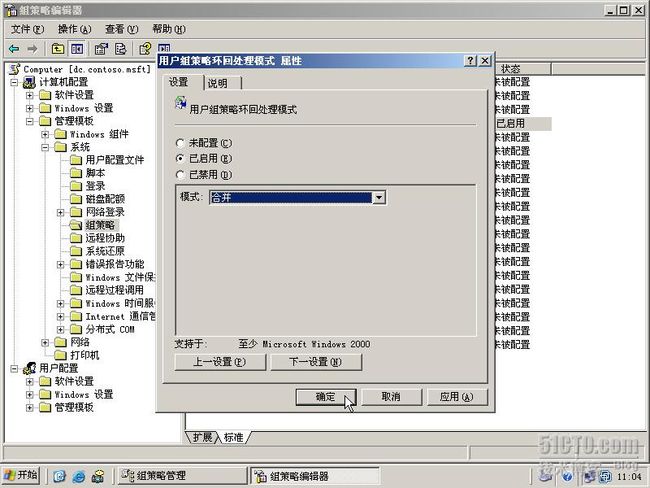Click the 11:04 system clock
Viewport: 650px width, 488px height.
(x=629, y=477)
